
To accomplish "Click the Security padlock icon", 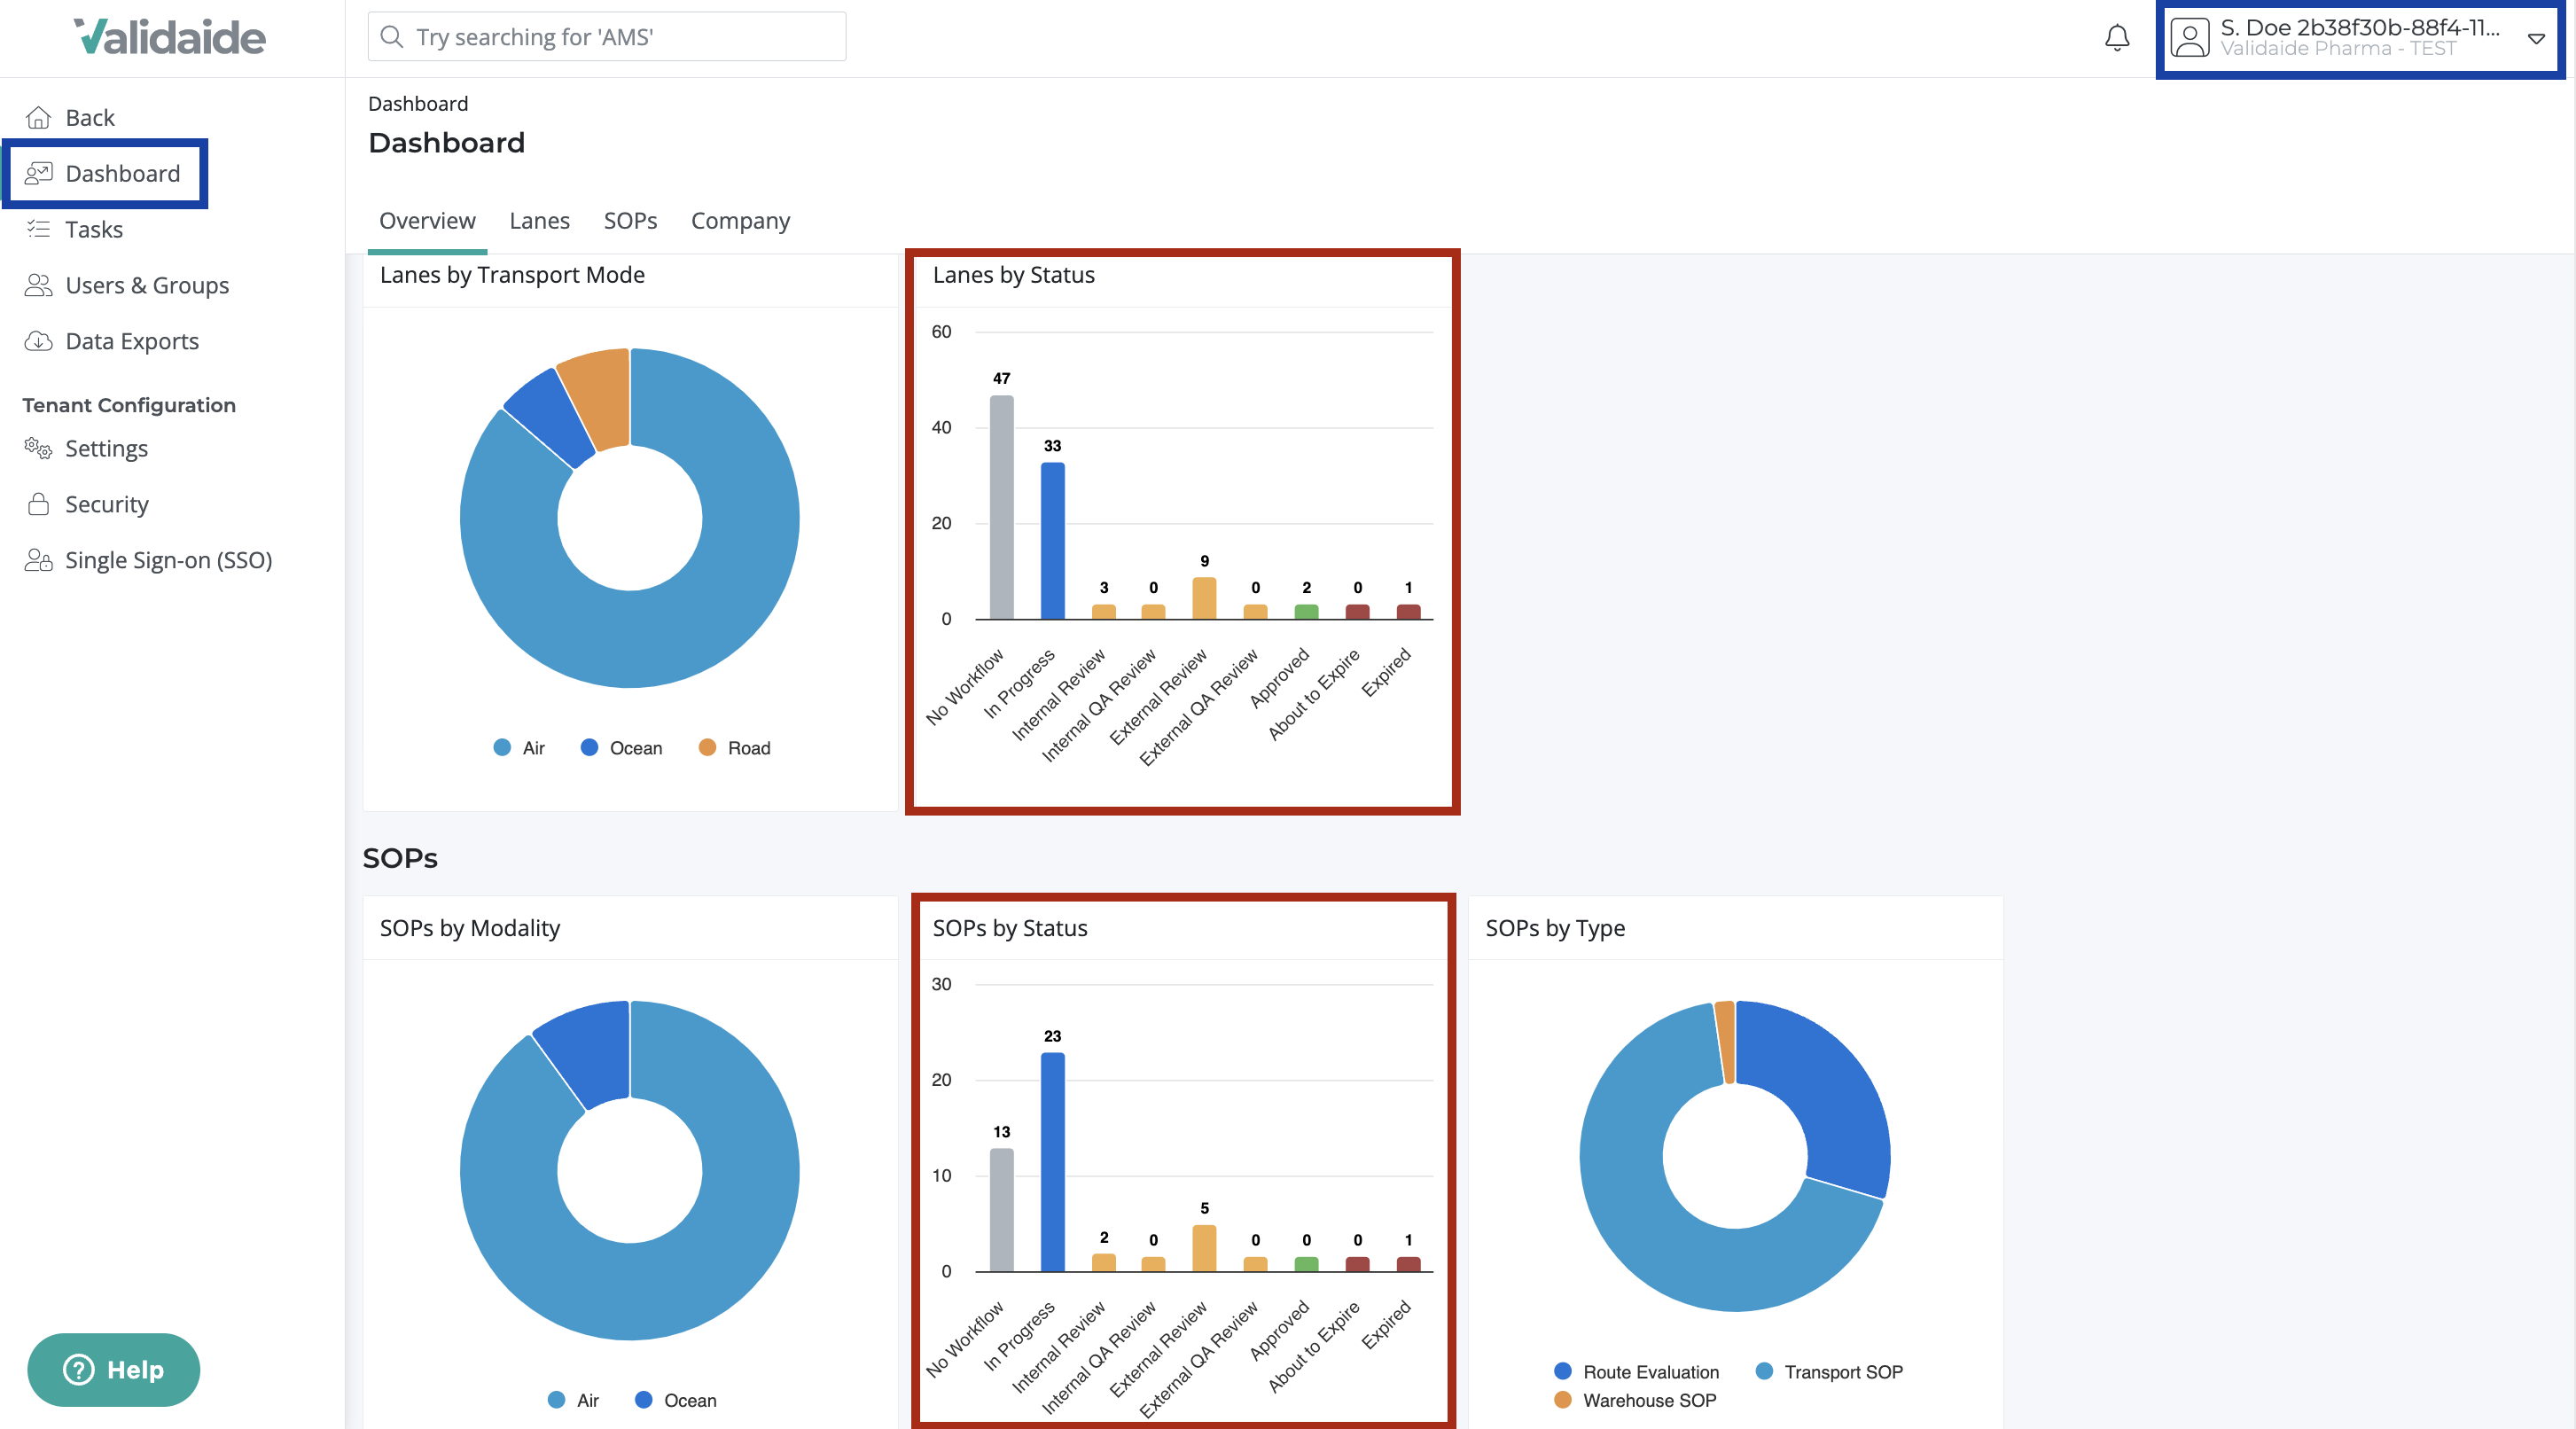I will 38,504.
